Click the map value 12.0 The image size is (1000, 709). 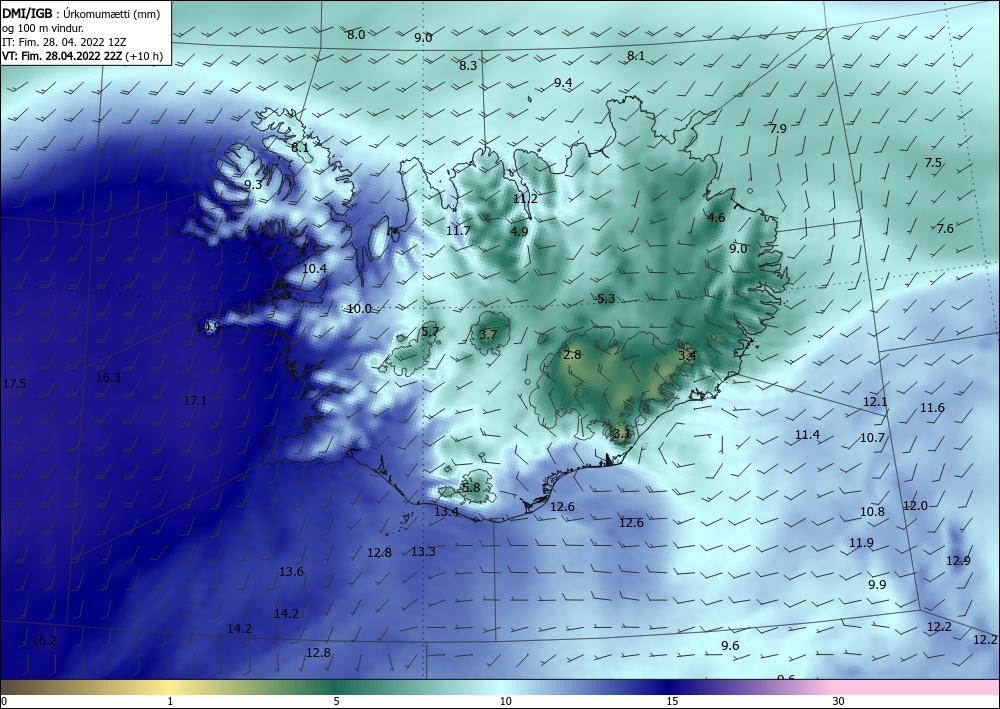point(915,506)
